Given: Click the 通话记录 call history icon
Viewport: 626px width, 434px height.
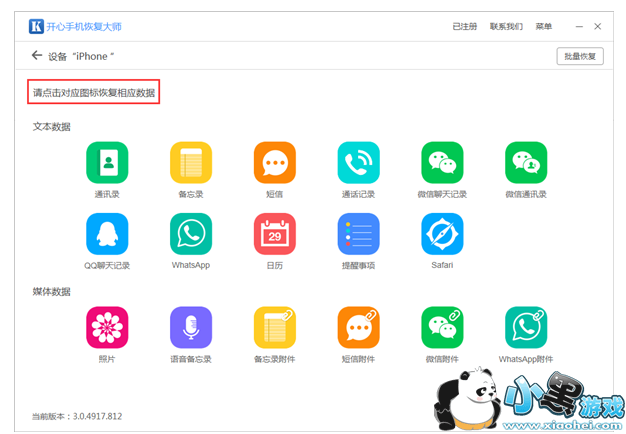Looking at the screenshot, I should pos(359,163).
